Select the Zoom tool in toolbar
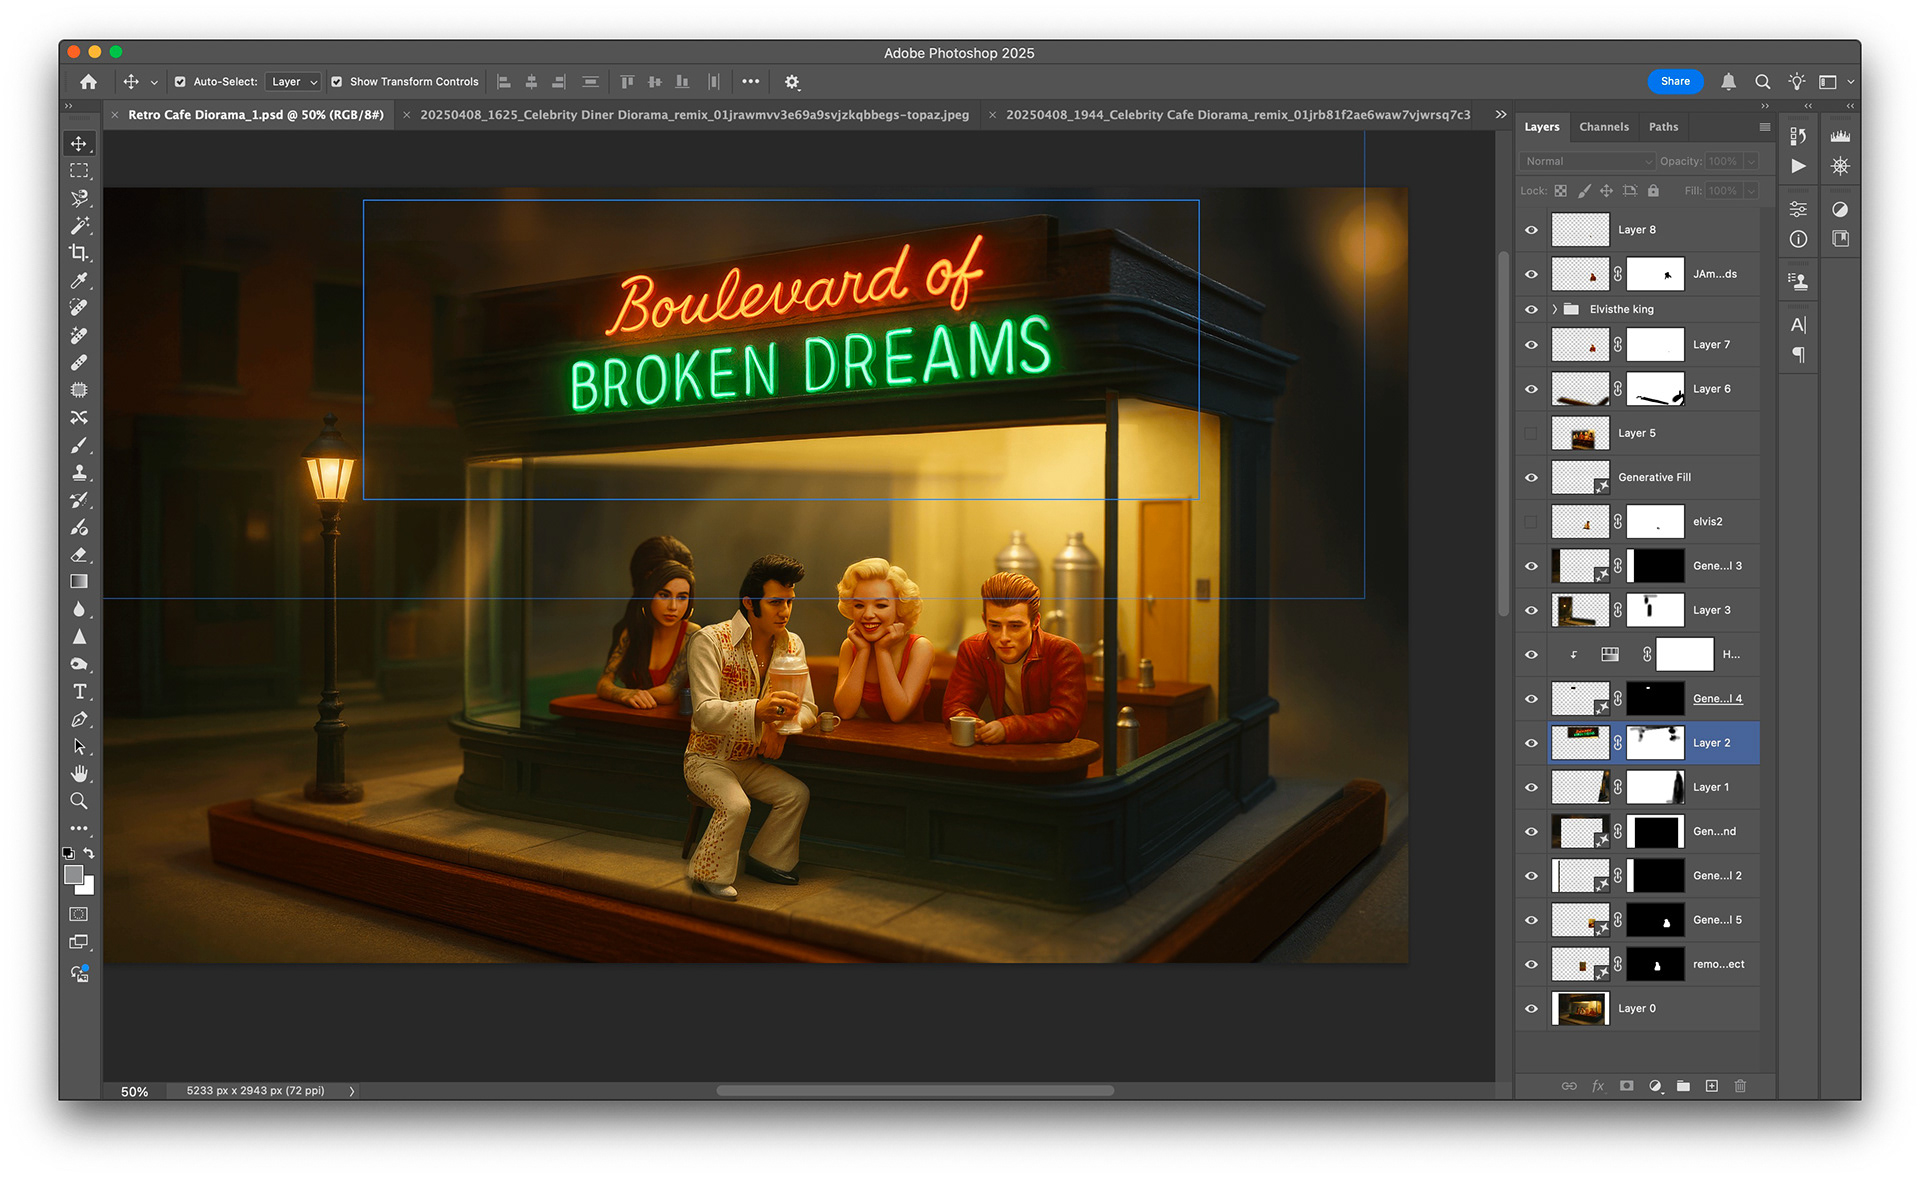This screenshot has width=1920, height=1178. tap(79, 801)
